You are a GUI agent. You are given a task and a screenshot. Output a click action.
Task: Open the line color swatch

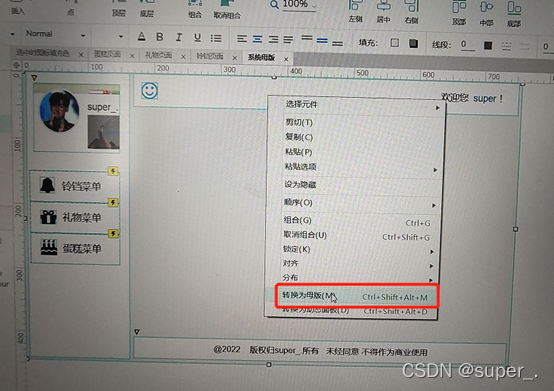coord(488,46)
